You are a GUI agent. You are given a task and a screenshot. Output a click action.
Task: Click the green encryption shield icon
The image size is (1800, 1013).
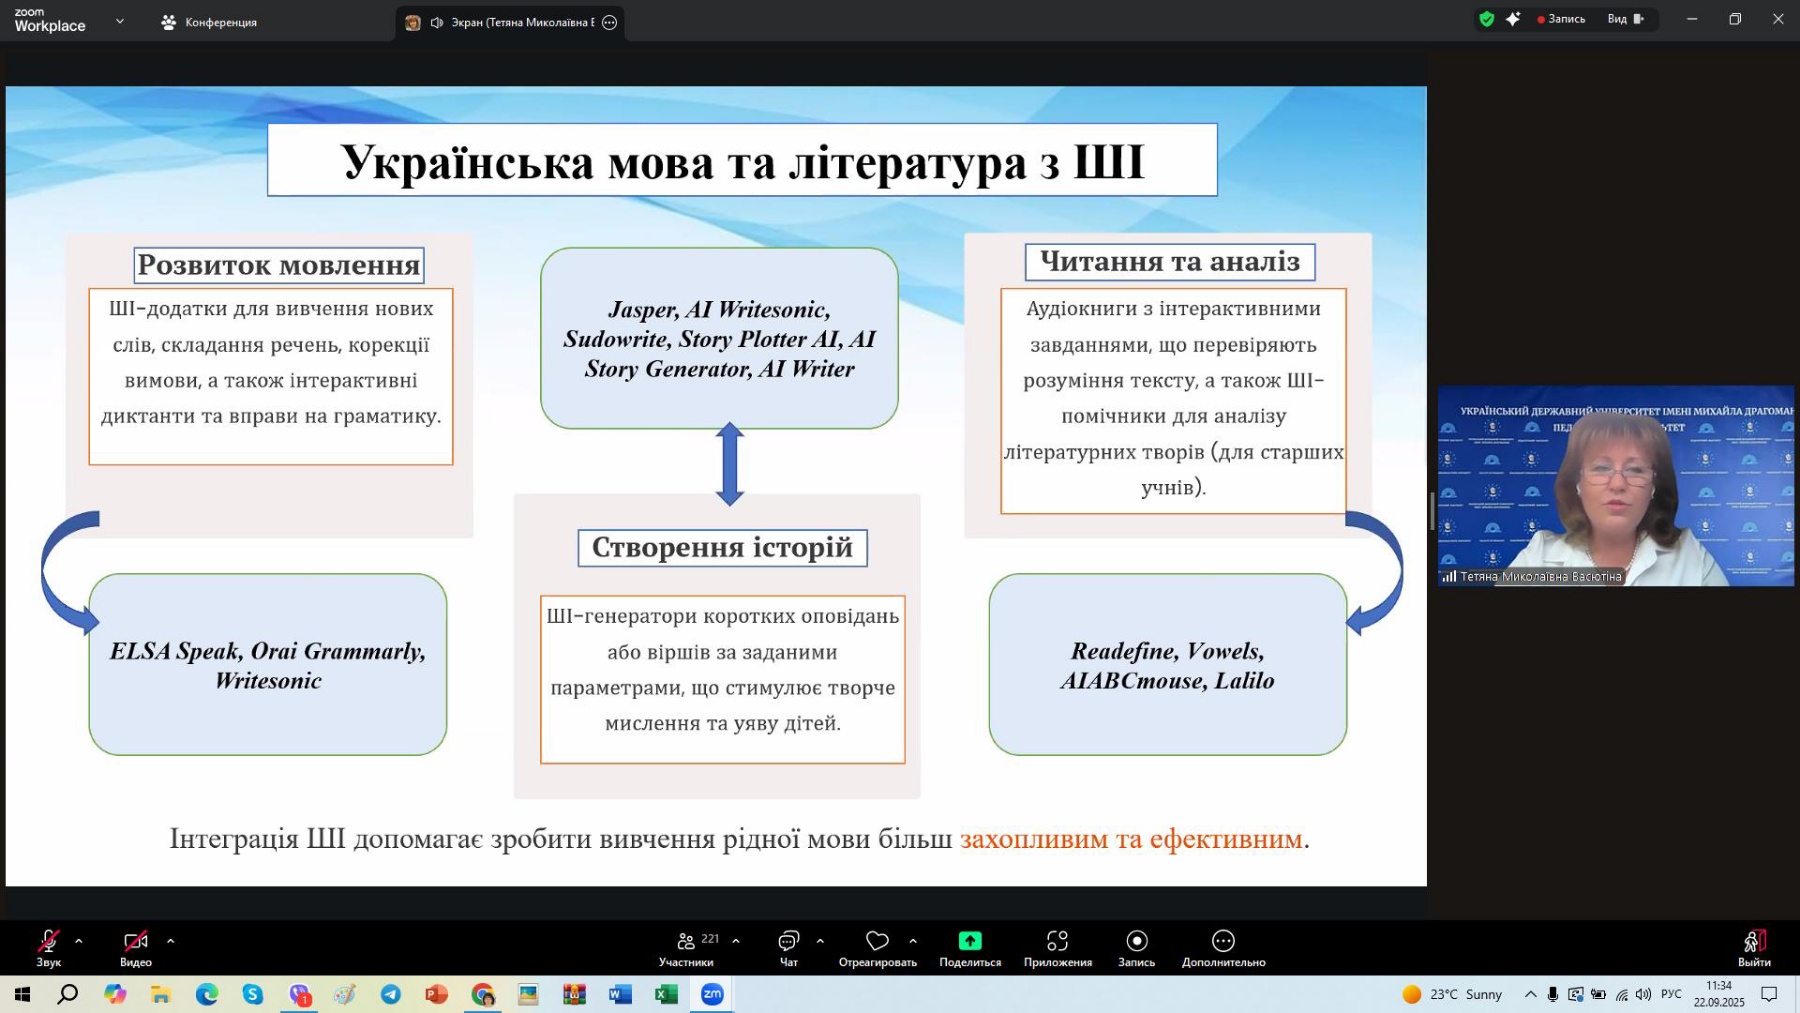click(x=1487, y=19)
